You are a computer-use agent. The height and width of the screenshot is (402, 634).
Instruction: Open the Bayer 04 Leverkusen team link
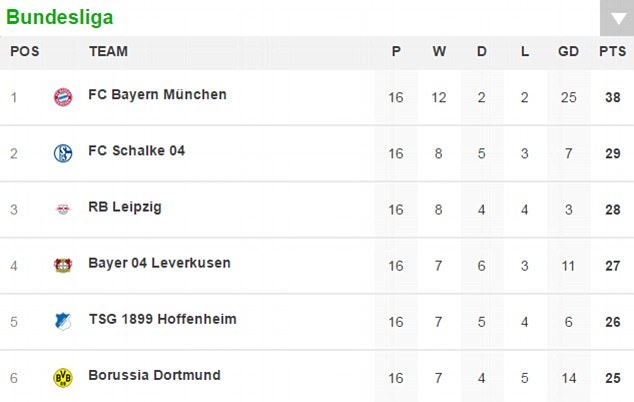[159, 264]
